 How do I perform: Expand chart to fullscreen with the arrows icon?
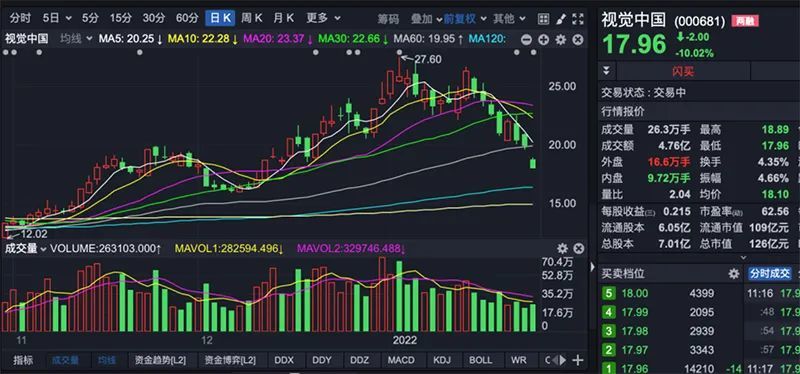click(578, 19)
